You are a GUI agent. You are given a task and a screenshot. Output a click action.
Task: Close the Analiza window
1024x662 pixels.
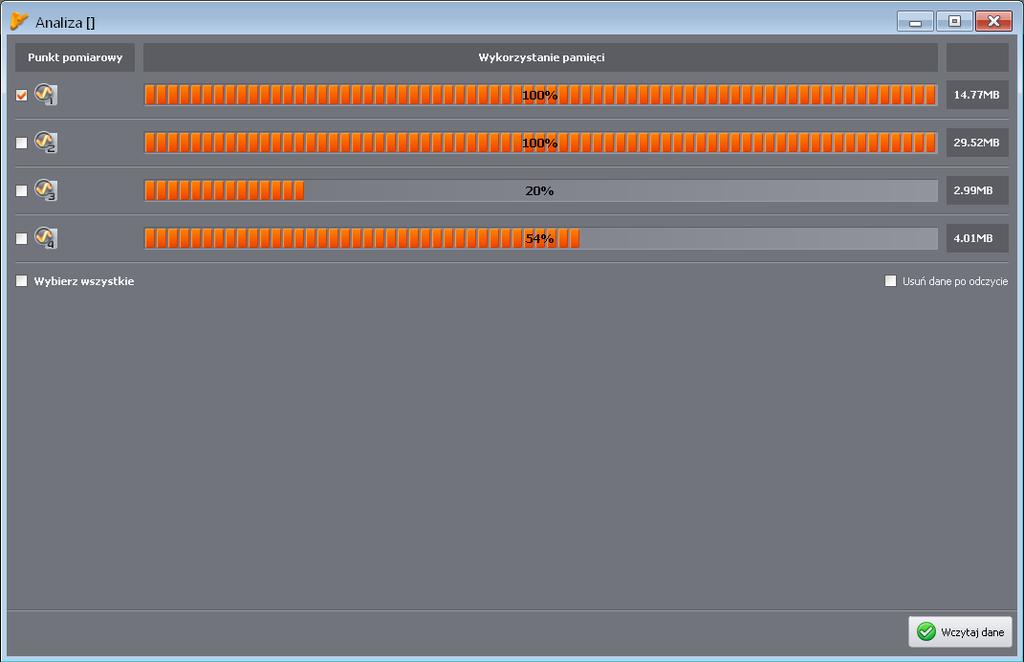[x=993, y=22]
